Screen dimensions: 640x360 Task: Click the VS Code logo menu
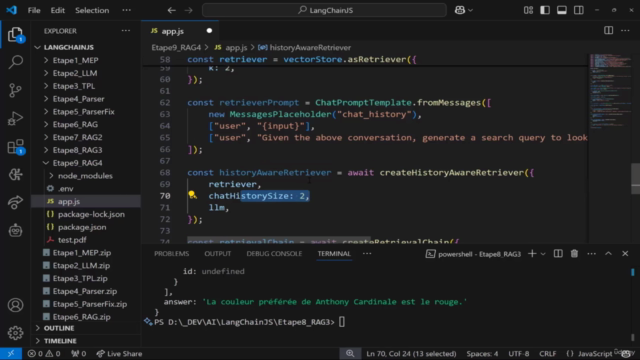pyautogui.click(x=11, y=10)
